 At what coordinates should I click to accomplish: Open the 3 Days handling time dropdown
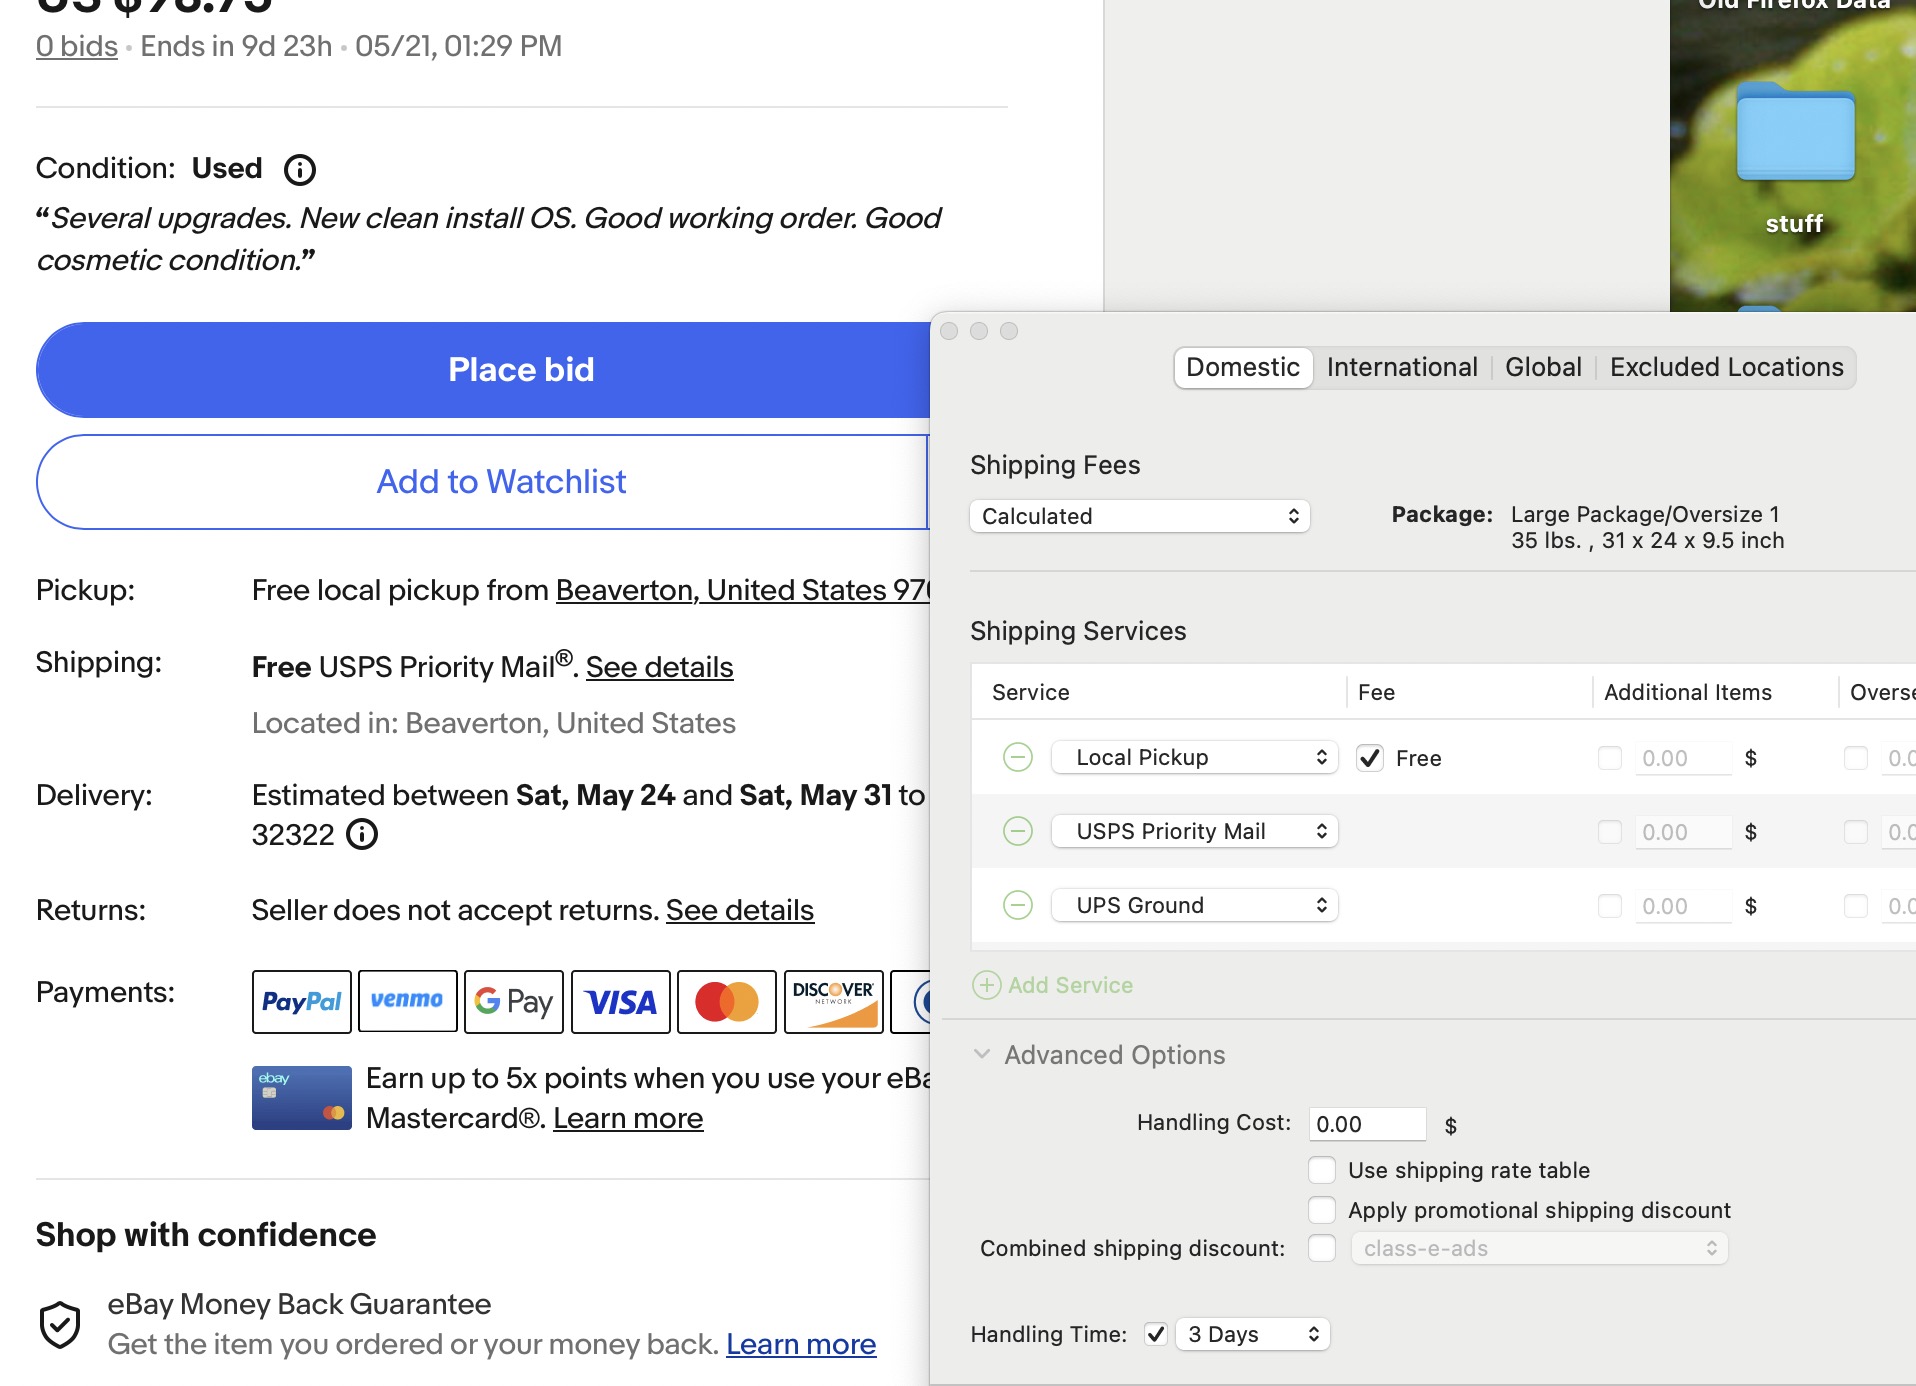point(1253,1334)
